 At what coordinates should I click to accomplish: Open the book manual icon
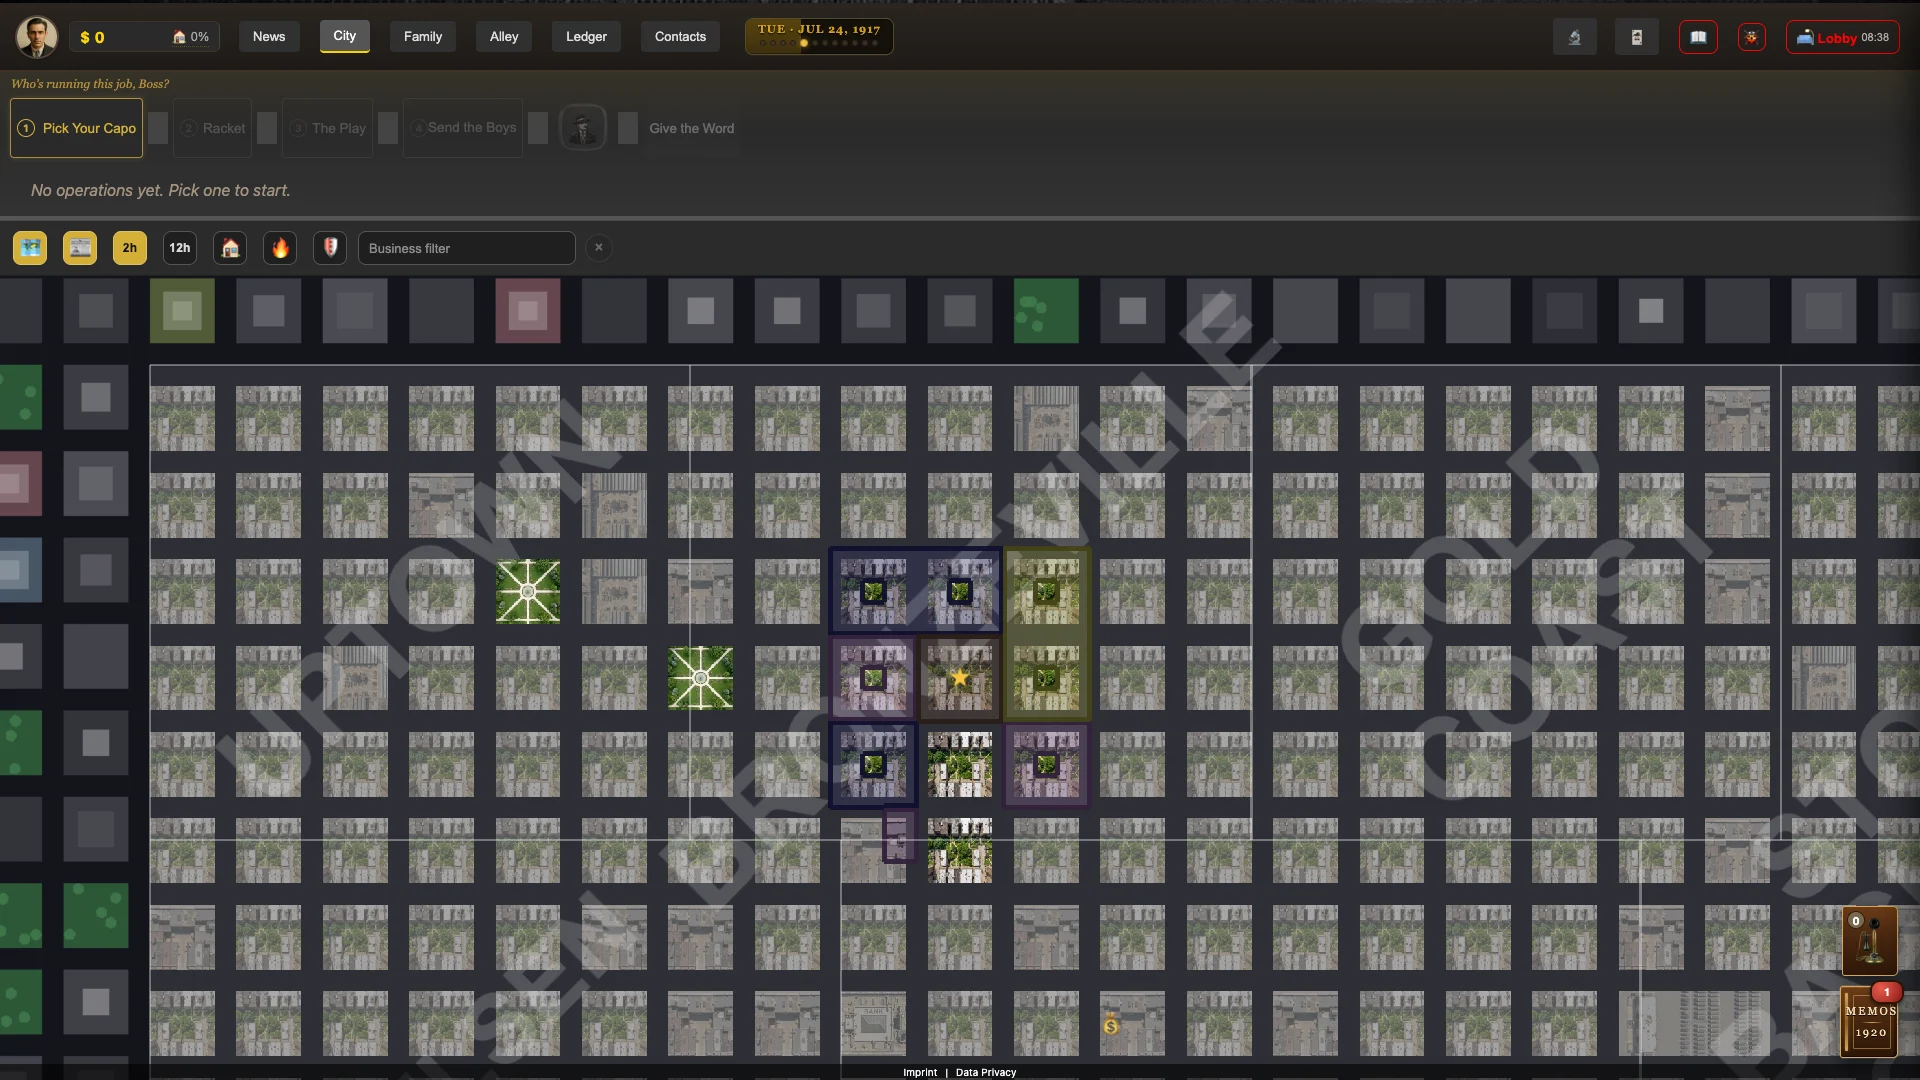coord(1698,37)
